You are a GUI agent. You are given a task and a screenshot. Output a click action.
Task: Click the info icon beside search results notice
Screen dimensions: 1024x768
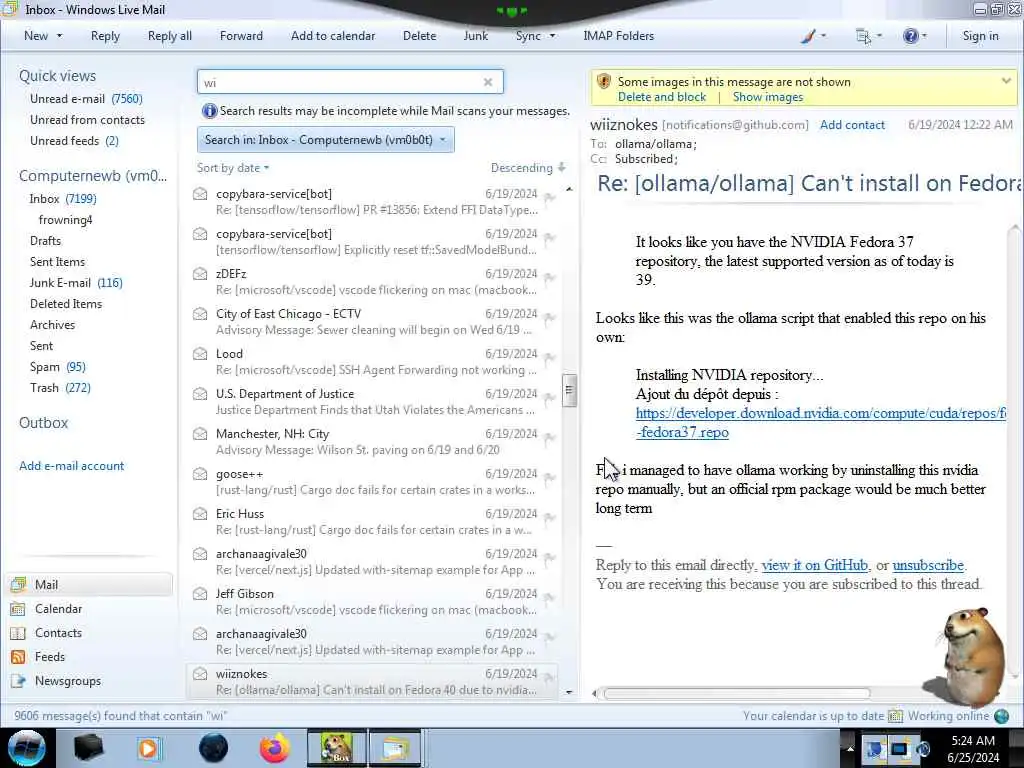(x=209, y=111)
